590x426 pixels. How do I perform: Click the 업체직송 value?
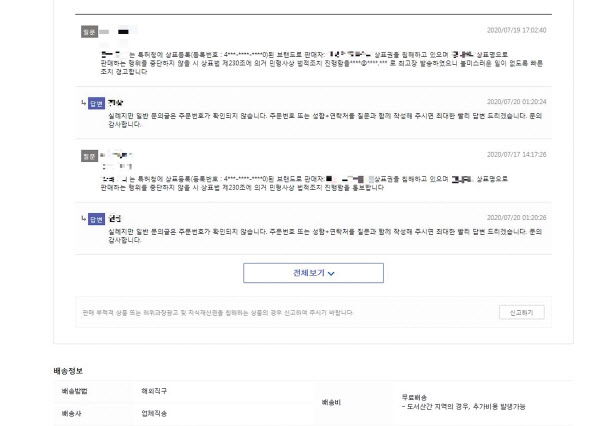click(x=154, y=414)
